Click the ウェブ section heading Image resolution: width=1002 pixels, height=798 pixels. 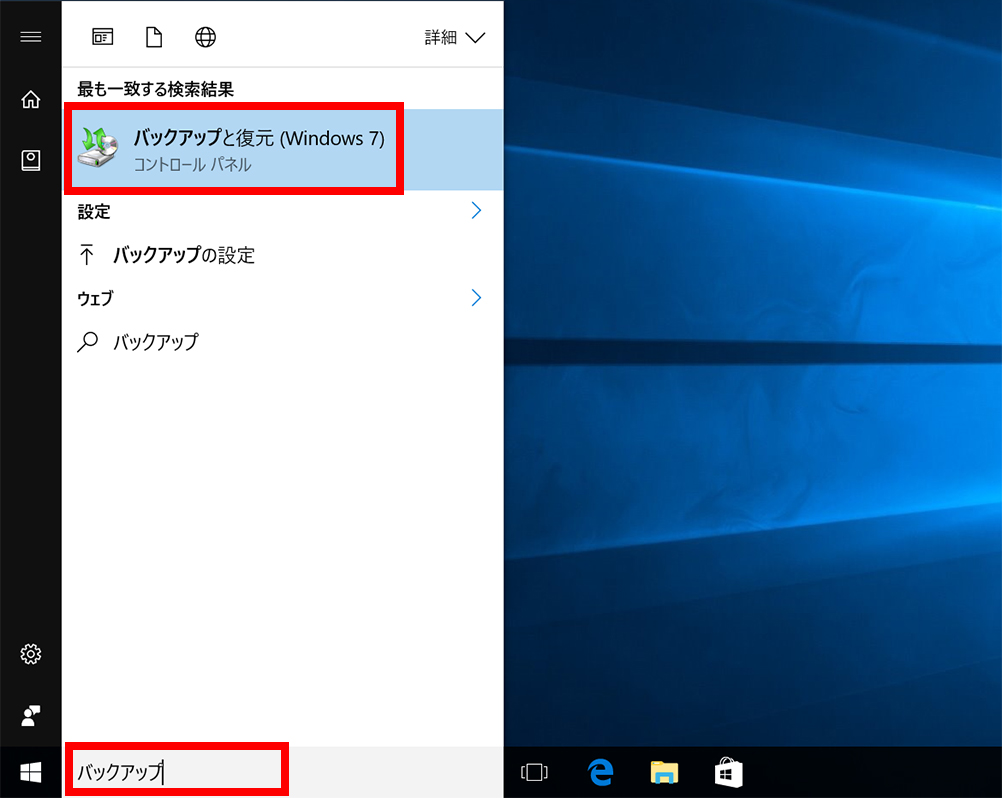95,298
